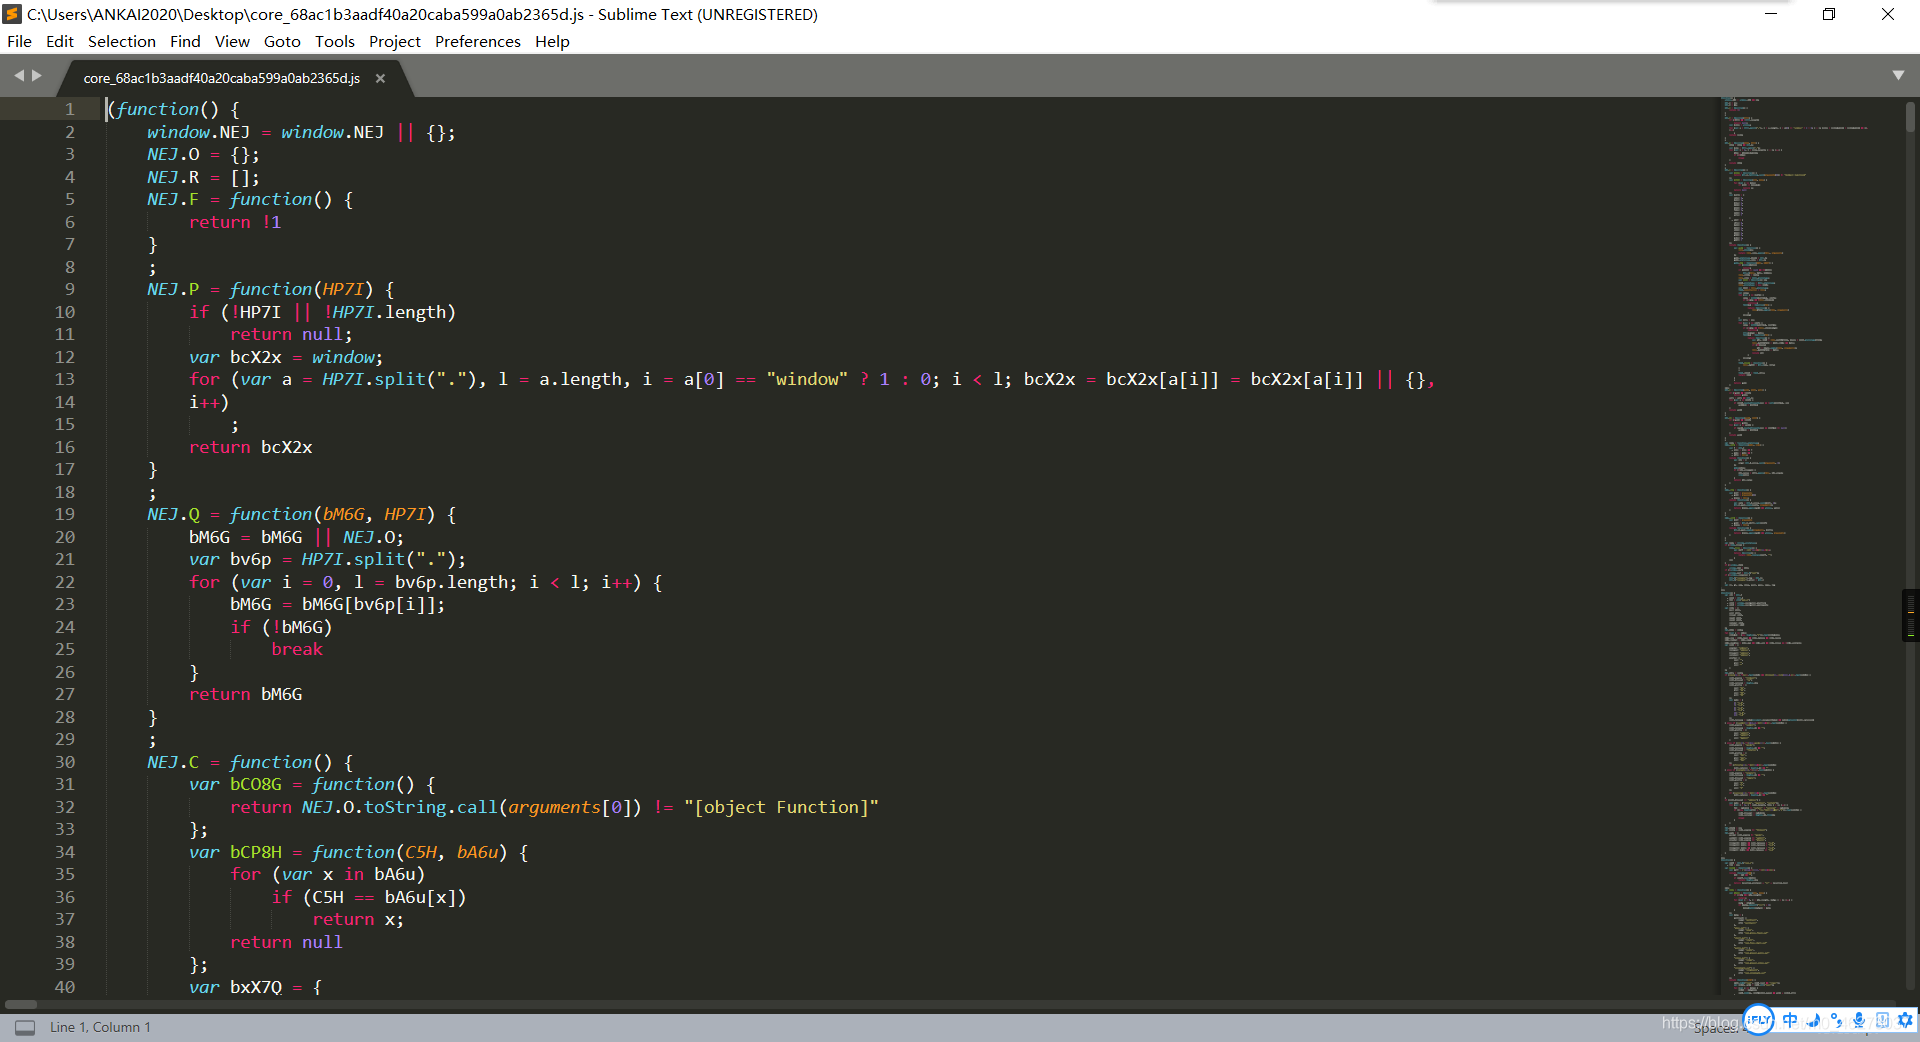Open the IME soft keyboard icon
The width and height of the screenshot is (1920, 1042).
(1882, 1020)
